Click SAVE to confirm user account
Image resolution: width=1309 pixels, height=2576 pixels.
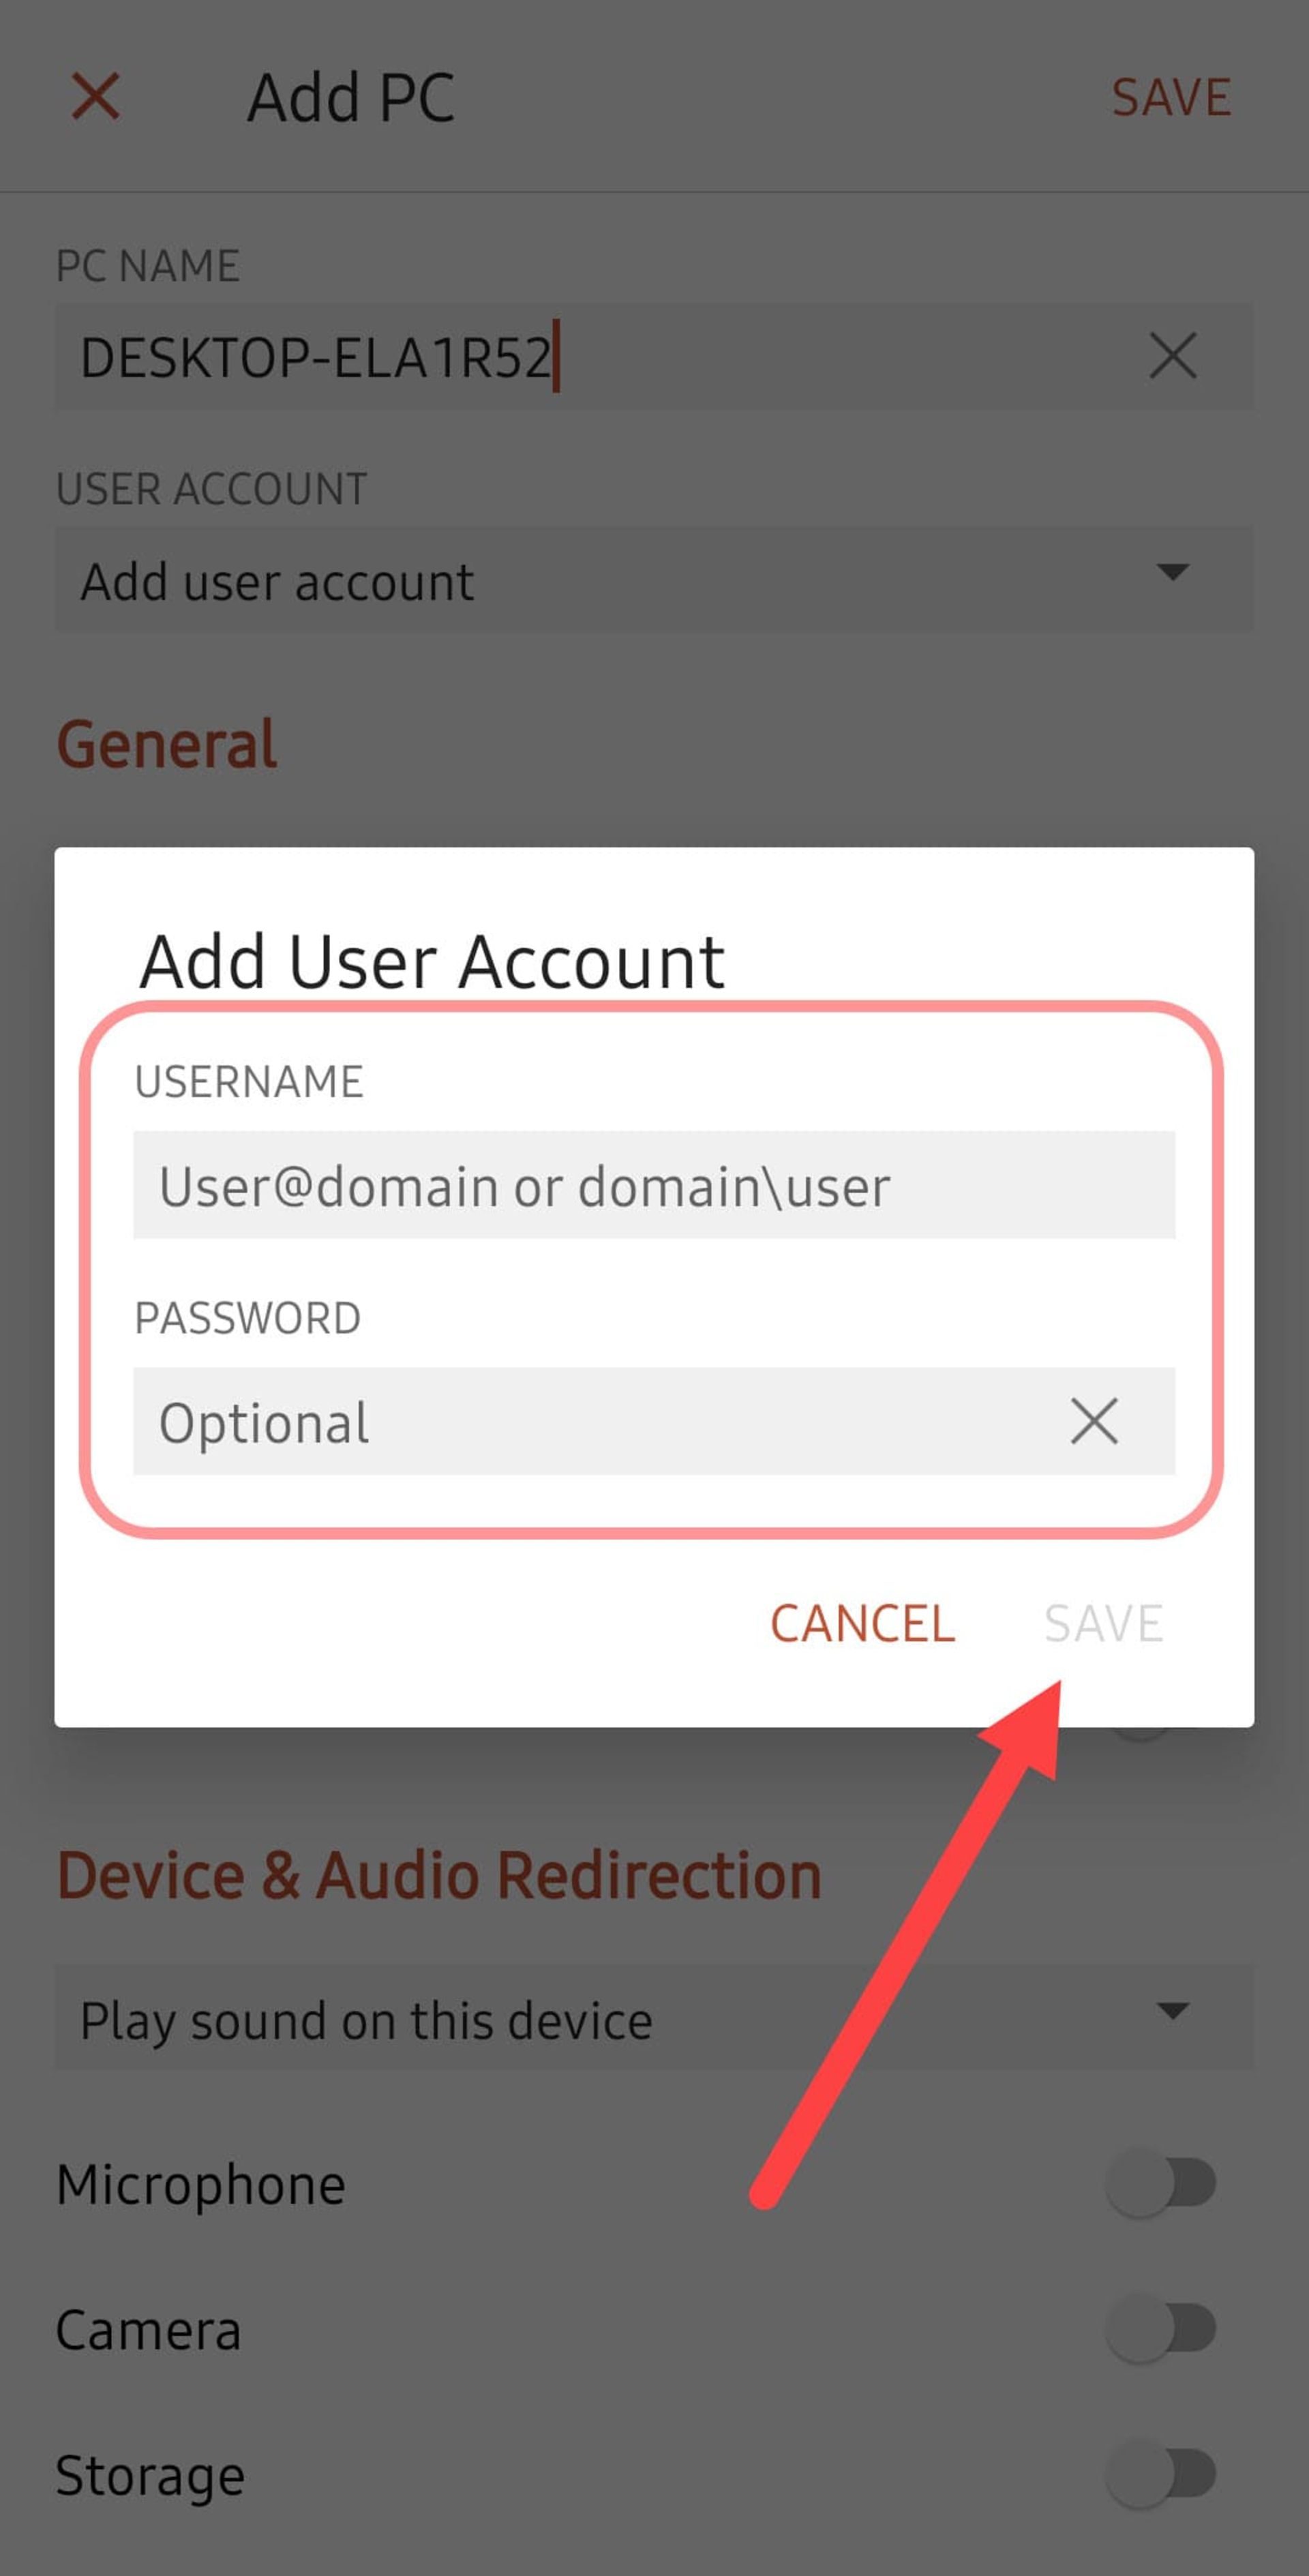click(x=1102, y=1619)
